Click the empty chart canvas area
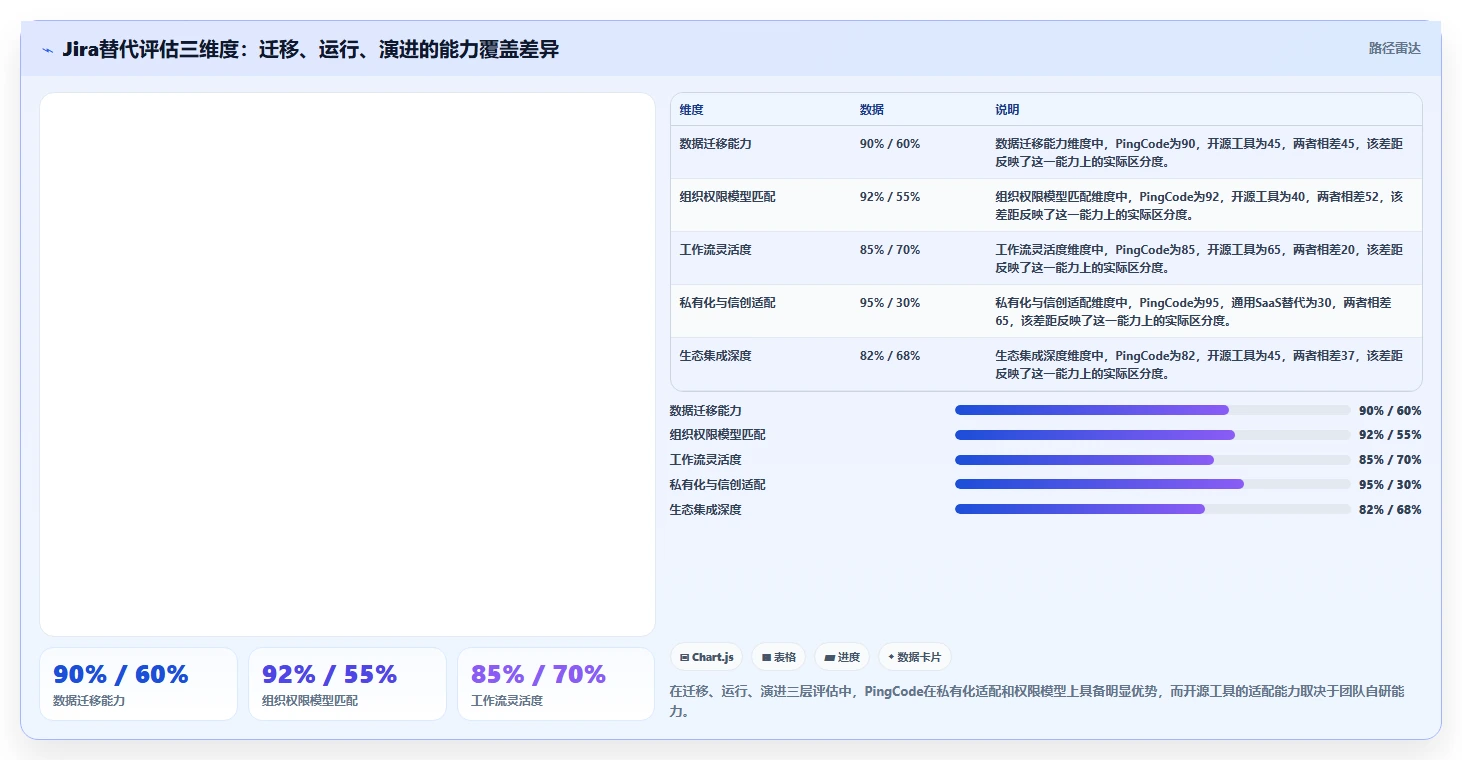Viewport: 1462px width, 760px height. pos(347,364)
